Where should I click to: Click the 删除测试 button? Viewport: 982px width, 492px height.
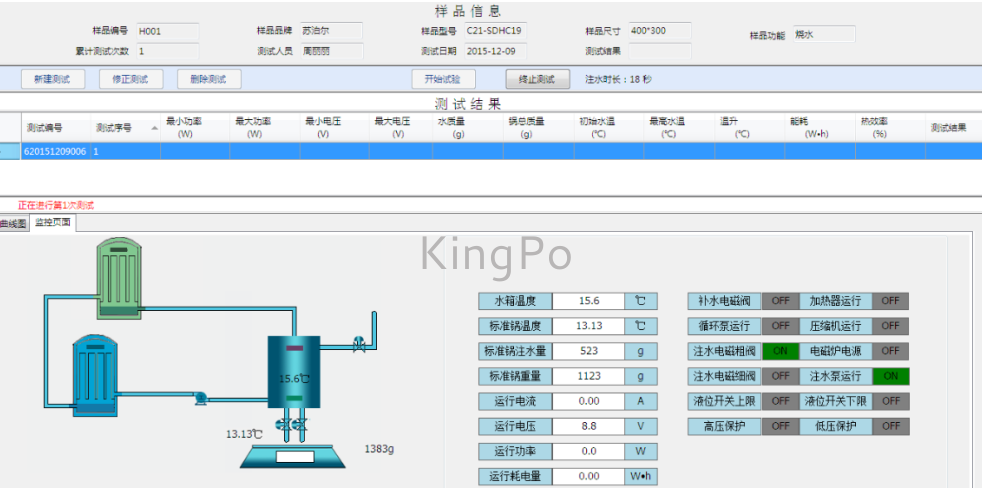coord(209,79)
